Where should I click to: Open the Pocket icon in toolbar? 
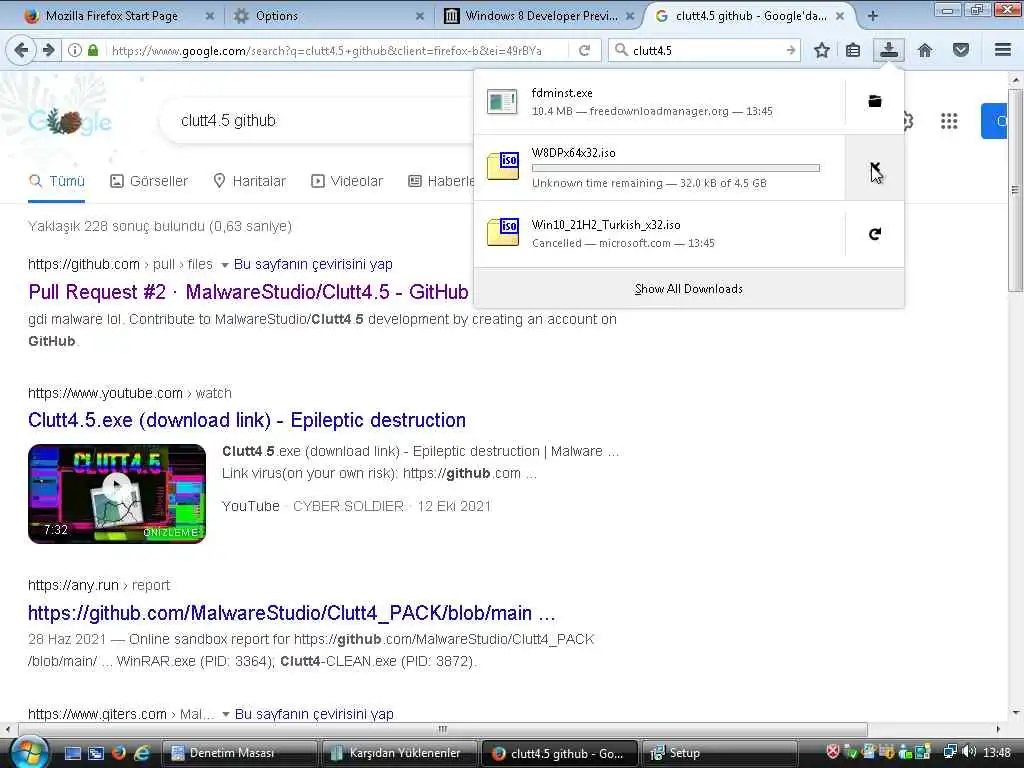click(x=961, y=50)
